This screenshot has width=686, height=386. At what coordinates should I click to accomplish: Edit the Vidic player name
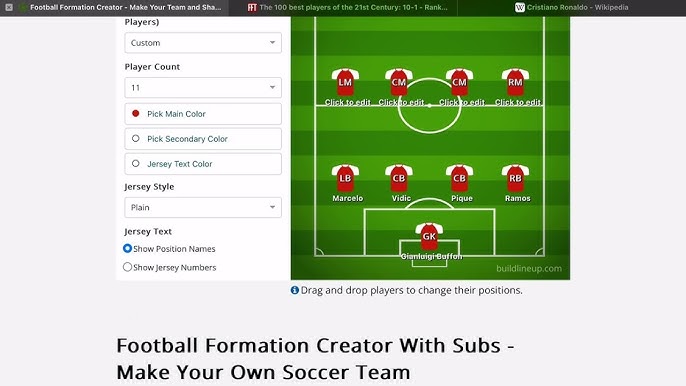tap(401, 198)
